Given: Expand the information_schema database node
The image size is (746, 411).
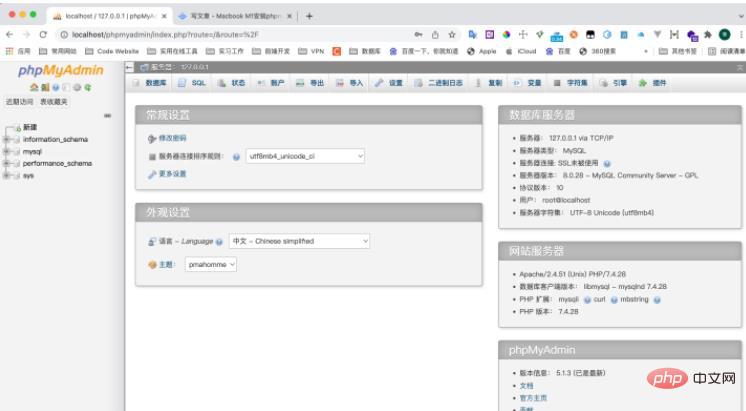Looking at the screenshot, I should [6, 139].
